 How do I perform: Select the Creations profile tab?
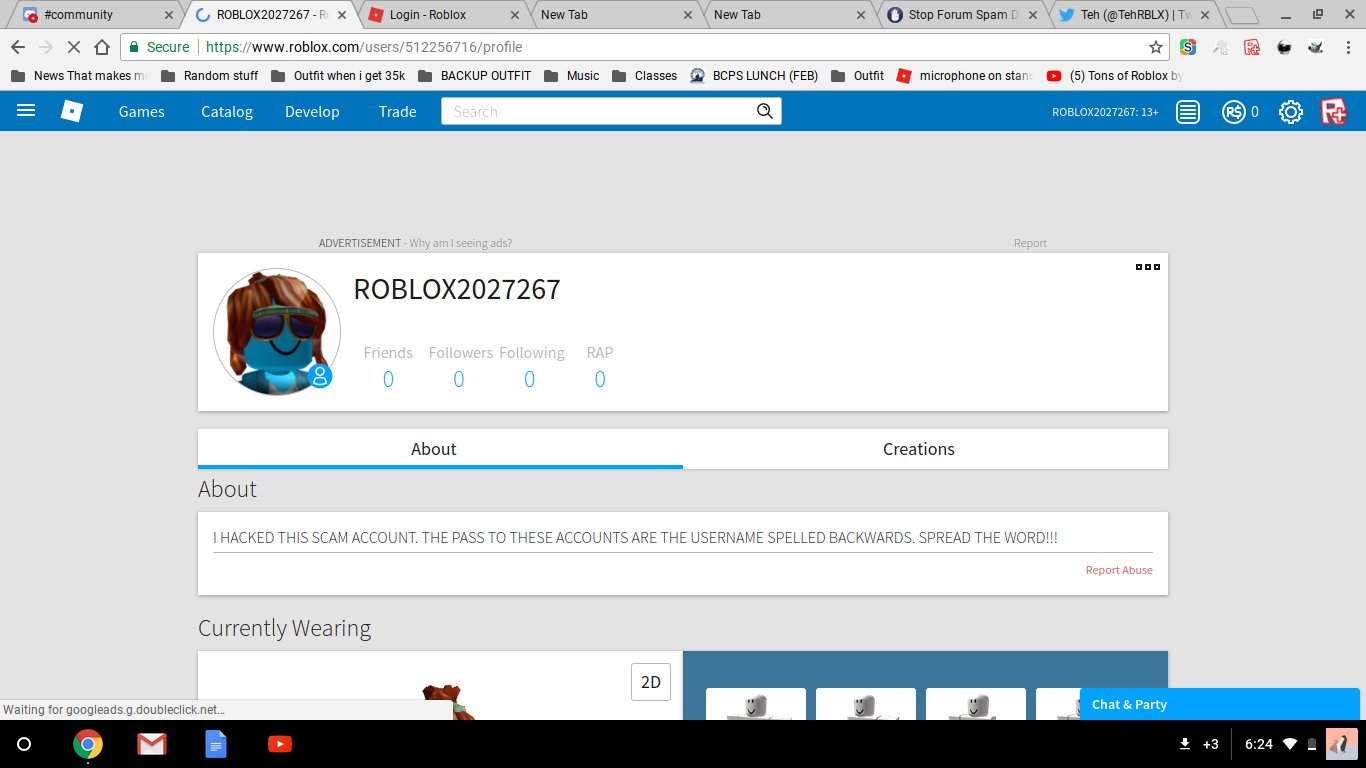(925, 449)
